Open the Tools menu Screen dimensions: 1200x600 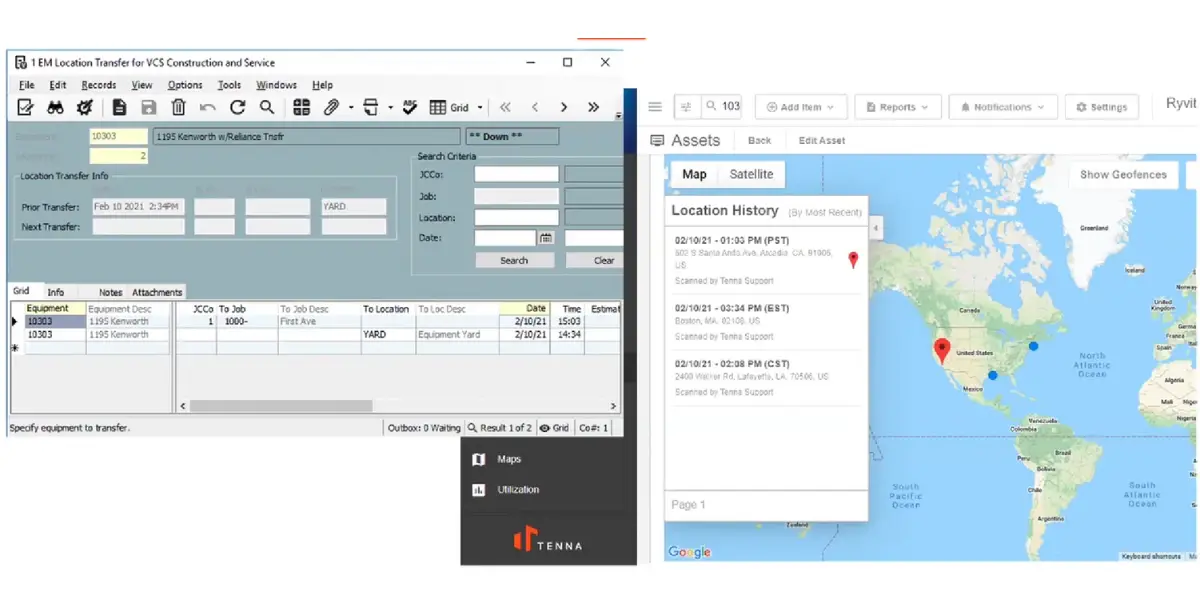pos(229,85)
